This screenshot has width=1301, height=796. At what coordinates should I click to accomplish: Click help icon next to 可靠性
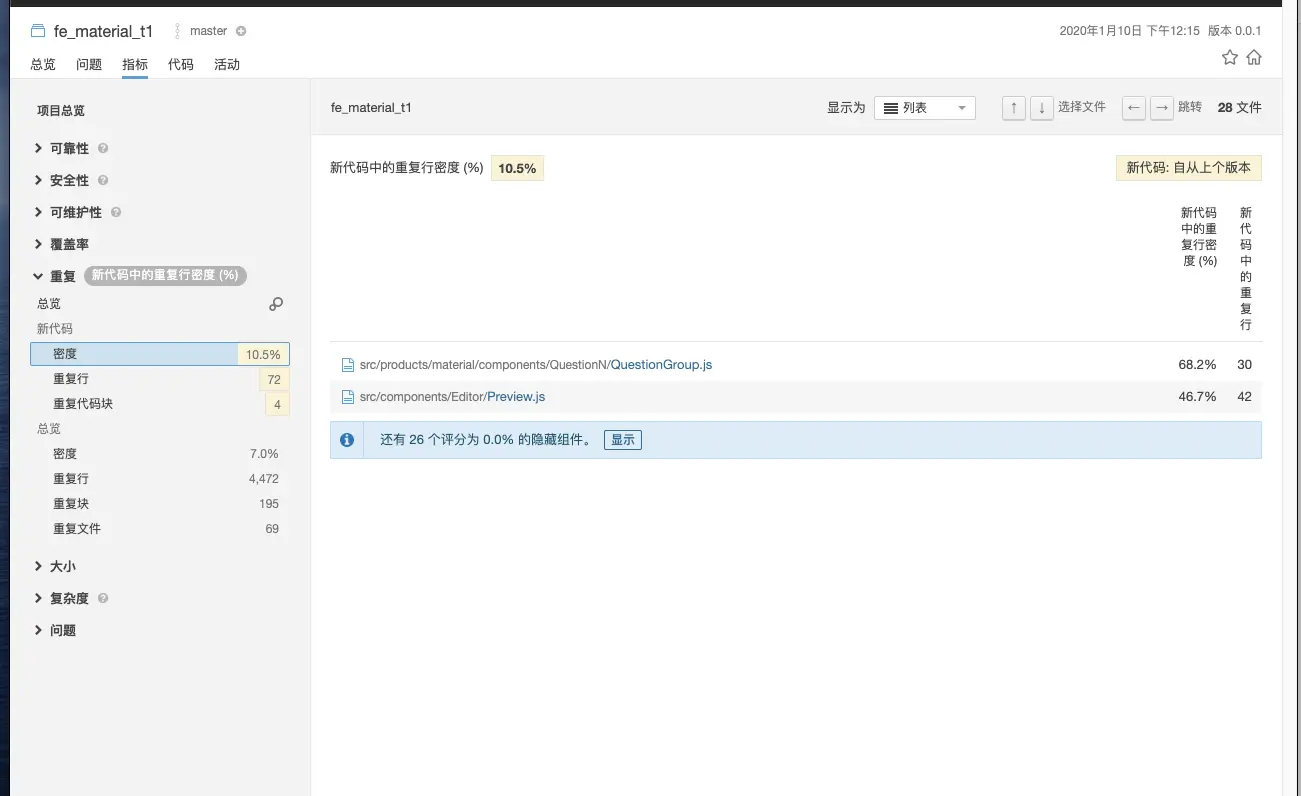pyautogui.click(x=103, y=148)
